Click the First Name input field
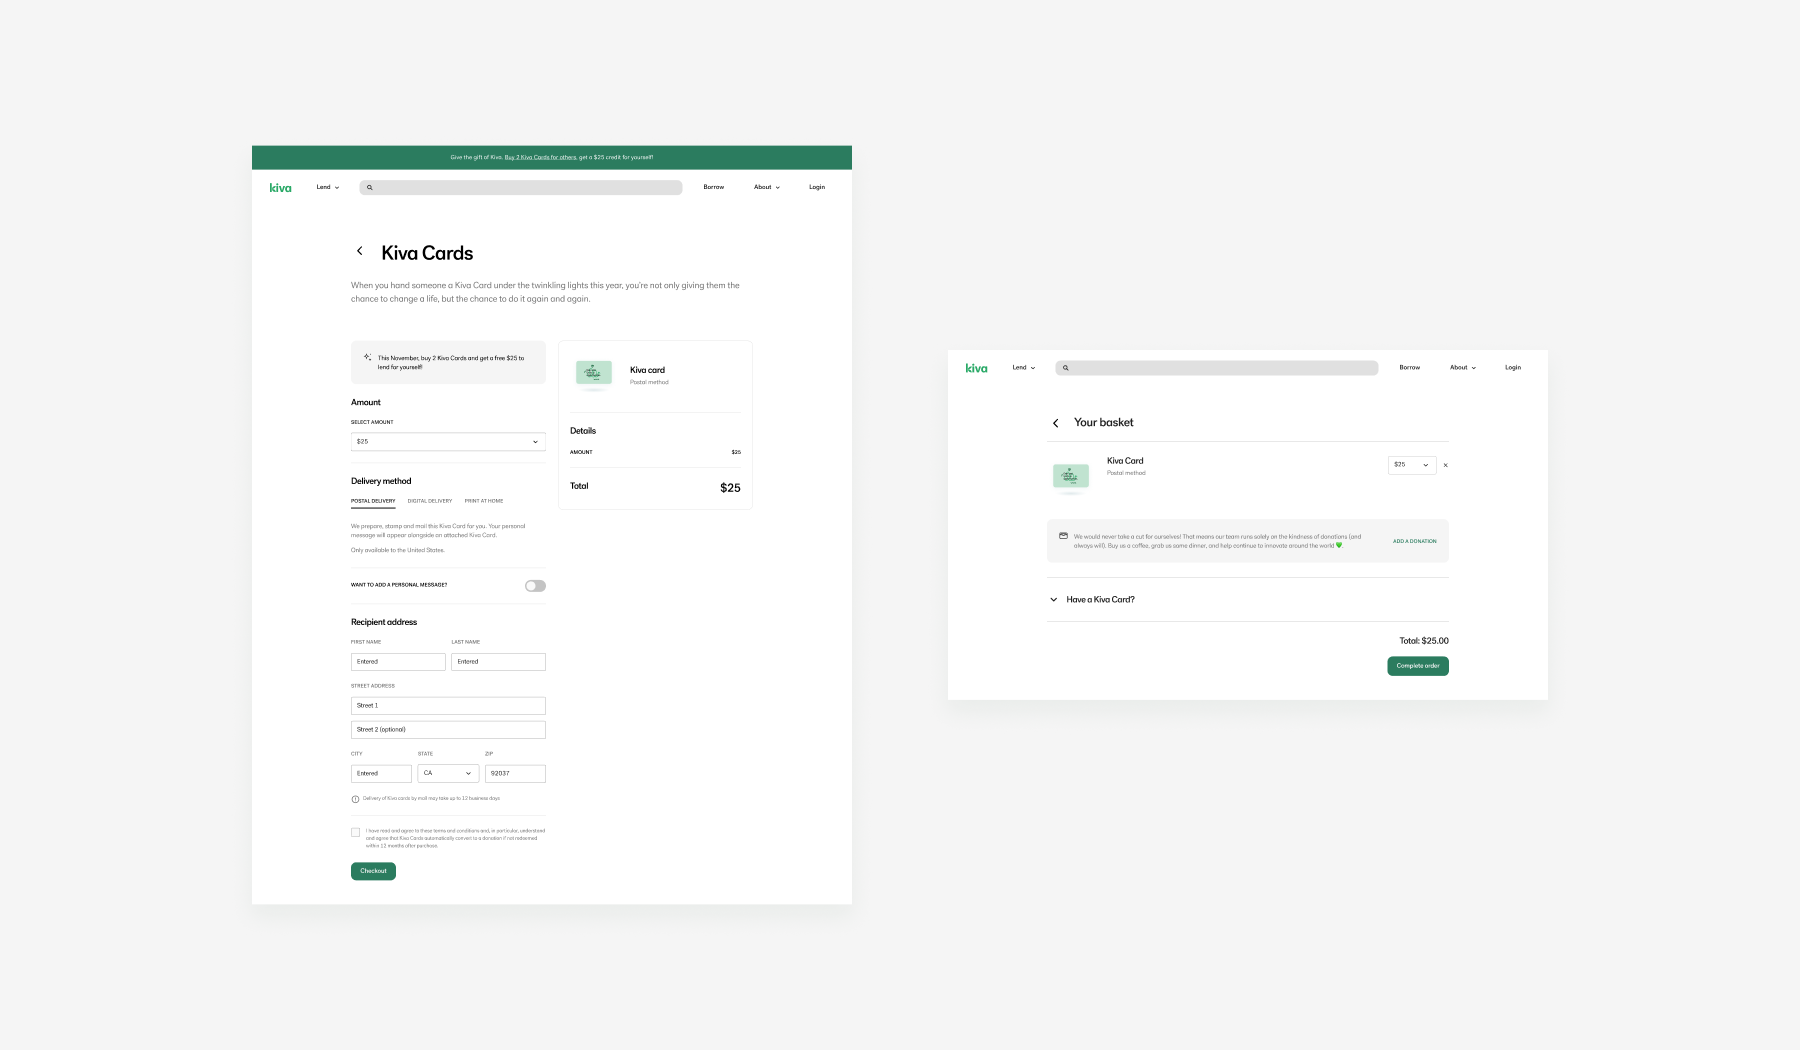The image size is (1800, 1051). click(x=398, y=662)
